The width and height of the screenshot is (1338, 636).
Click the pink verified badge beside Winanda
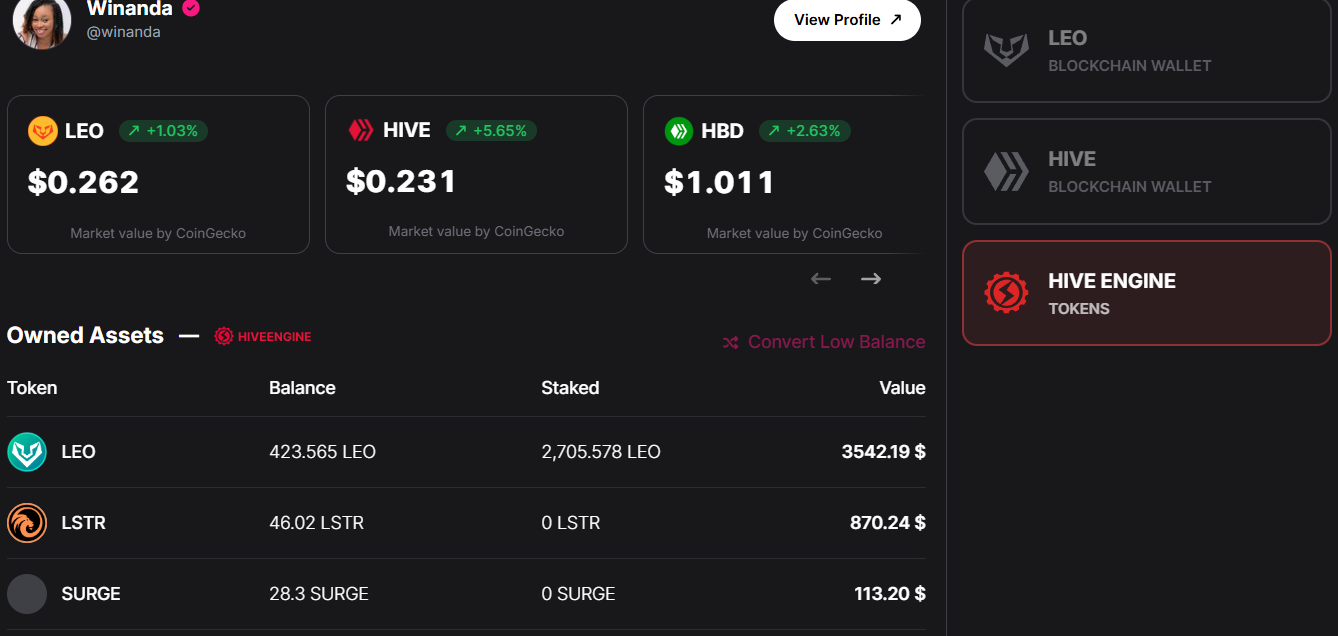click(191, 8)
